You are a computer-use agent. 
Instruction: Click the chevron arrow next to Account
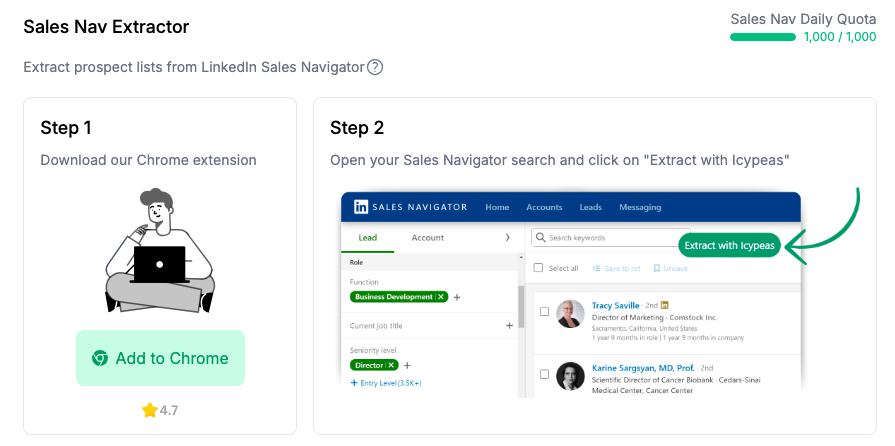pos(508,238)
